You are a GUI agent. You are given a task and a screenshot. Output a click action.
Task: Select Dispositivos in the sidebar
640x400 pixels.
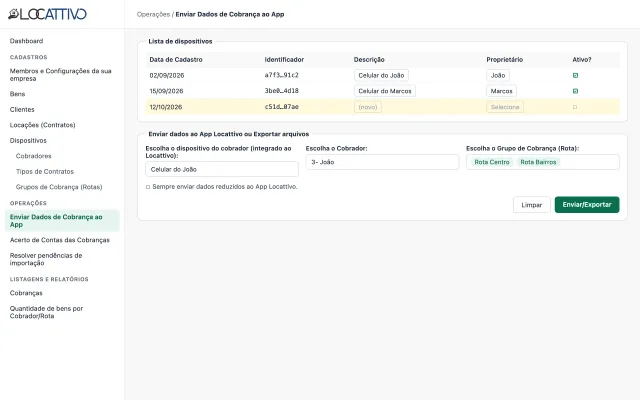[x=28, y=140]
